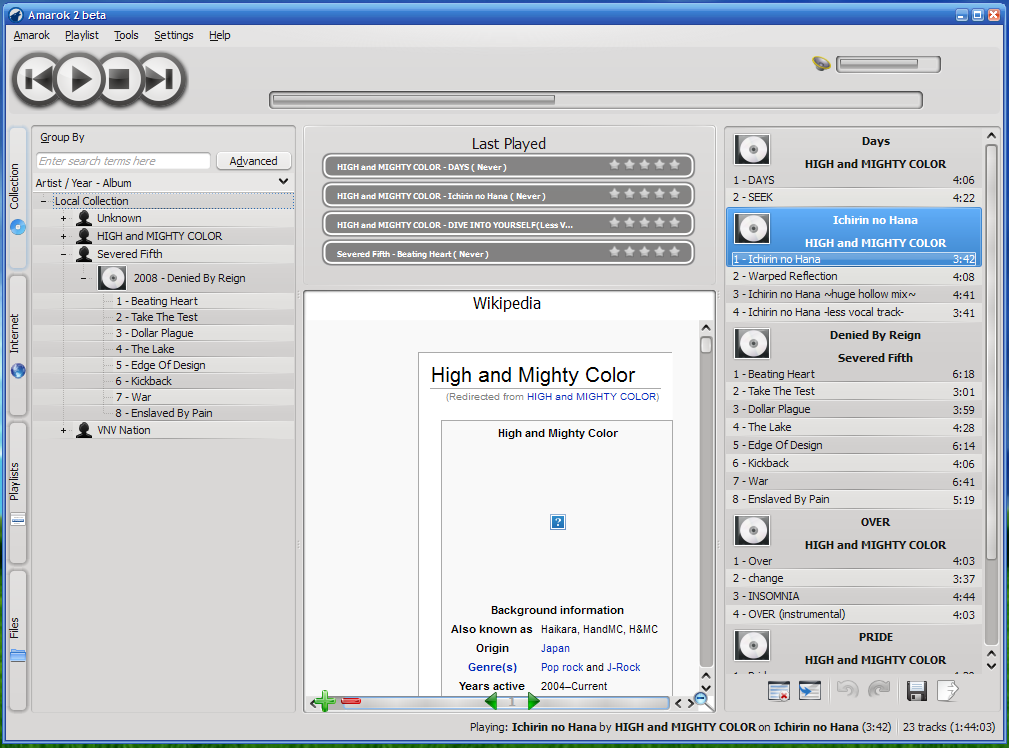1009x748 pixels.
Task: Click the HIGH and MIGHTY COLOR artist icon in tree
Action: coord(84,236)
